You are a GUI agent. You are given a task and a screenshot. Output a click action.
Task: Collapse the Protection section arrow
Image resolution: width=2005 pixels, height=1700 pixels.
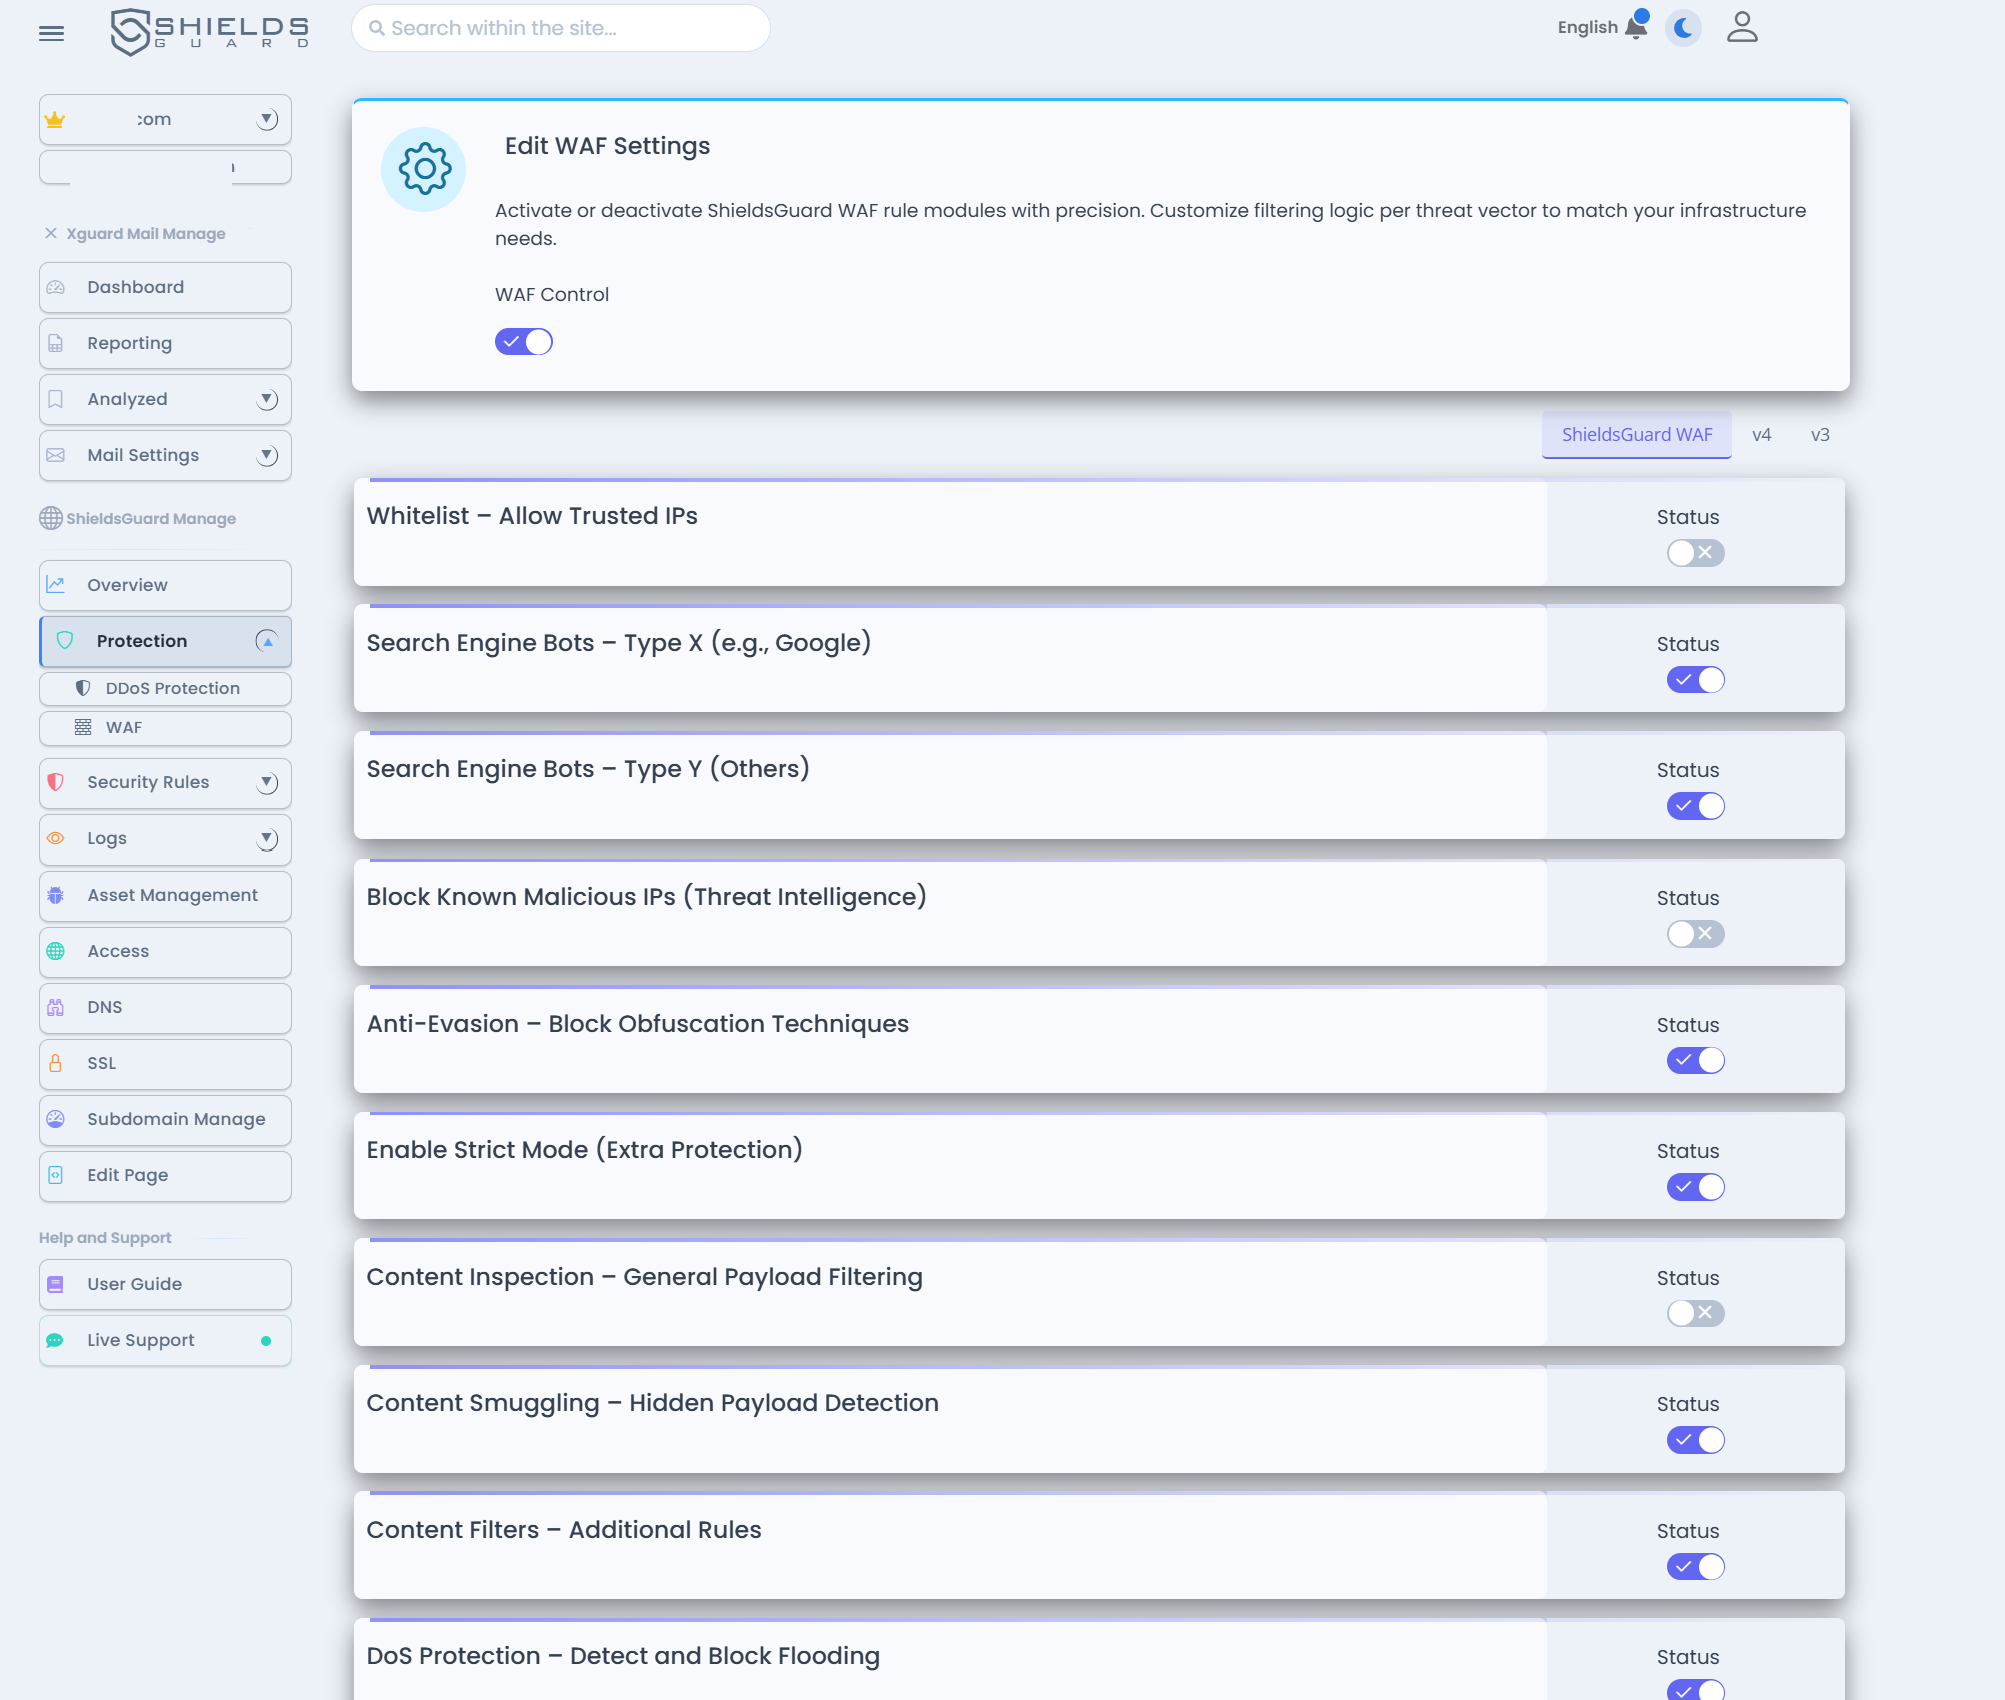[x=267, y=641]
